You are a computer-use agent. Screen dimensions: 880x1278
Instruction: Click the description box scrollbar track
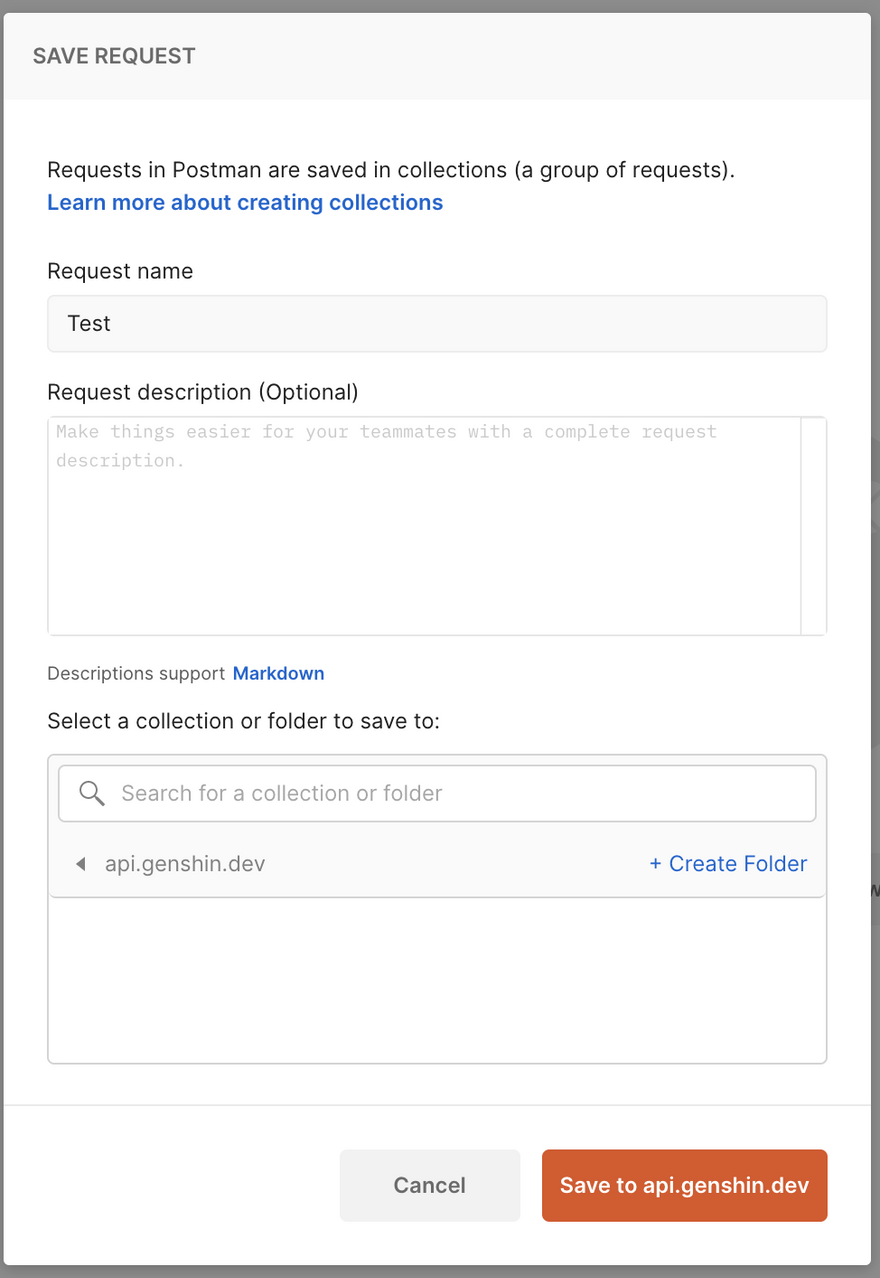[813, 525]
